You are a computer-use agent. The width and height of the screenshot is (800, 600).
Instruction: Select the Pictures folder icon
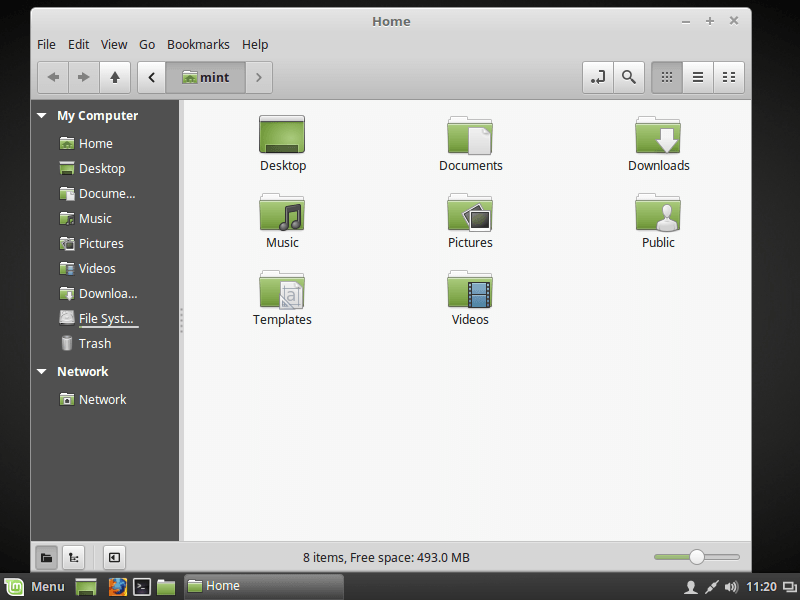pyautogui.click(x=470, y=212)
